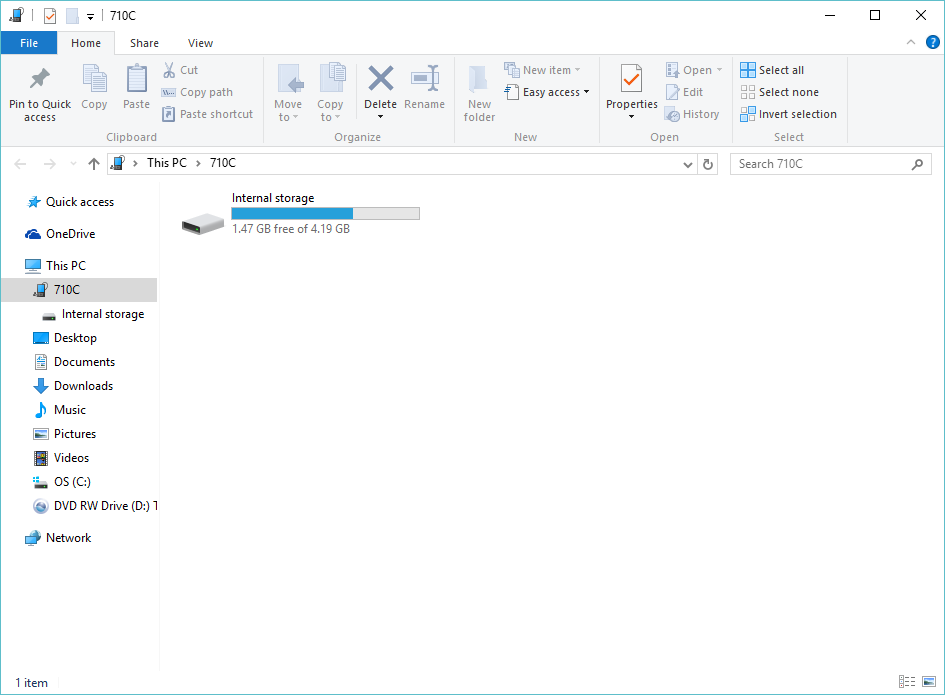This screenshot has width=945, height=695.
Task: Select DVD RW Drive (D:) in sidebar
Action: click(x=95, y=506)
